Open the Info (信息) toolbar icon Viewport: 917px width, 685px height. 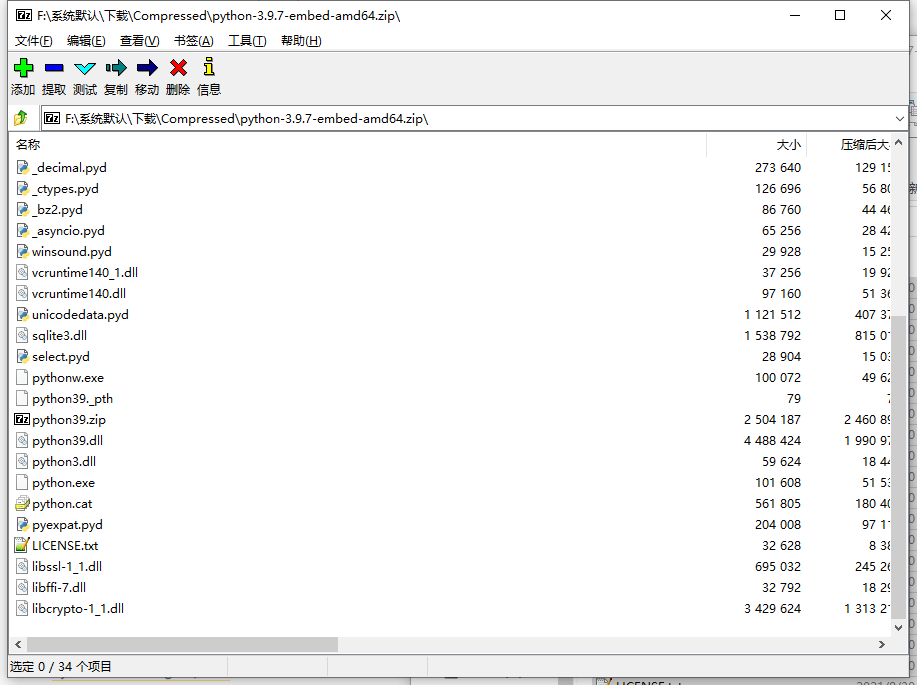click(209, 67)
